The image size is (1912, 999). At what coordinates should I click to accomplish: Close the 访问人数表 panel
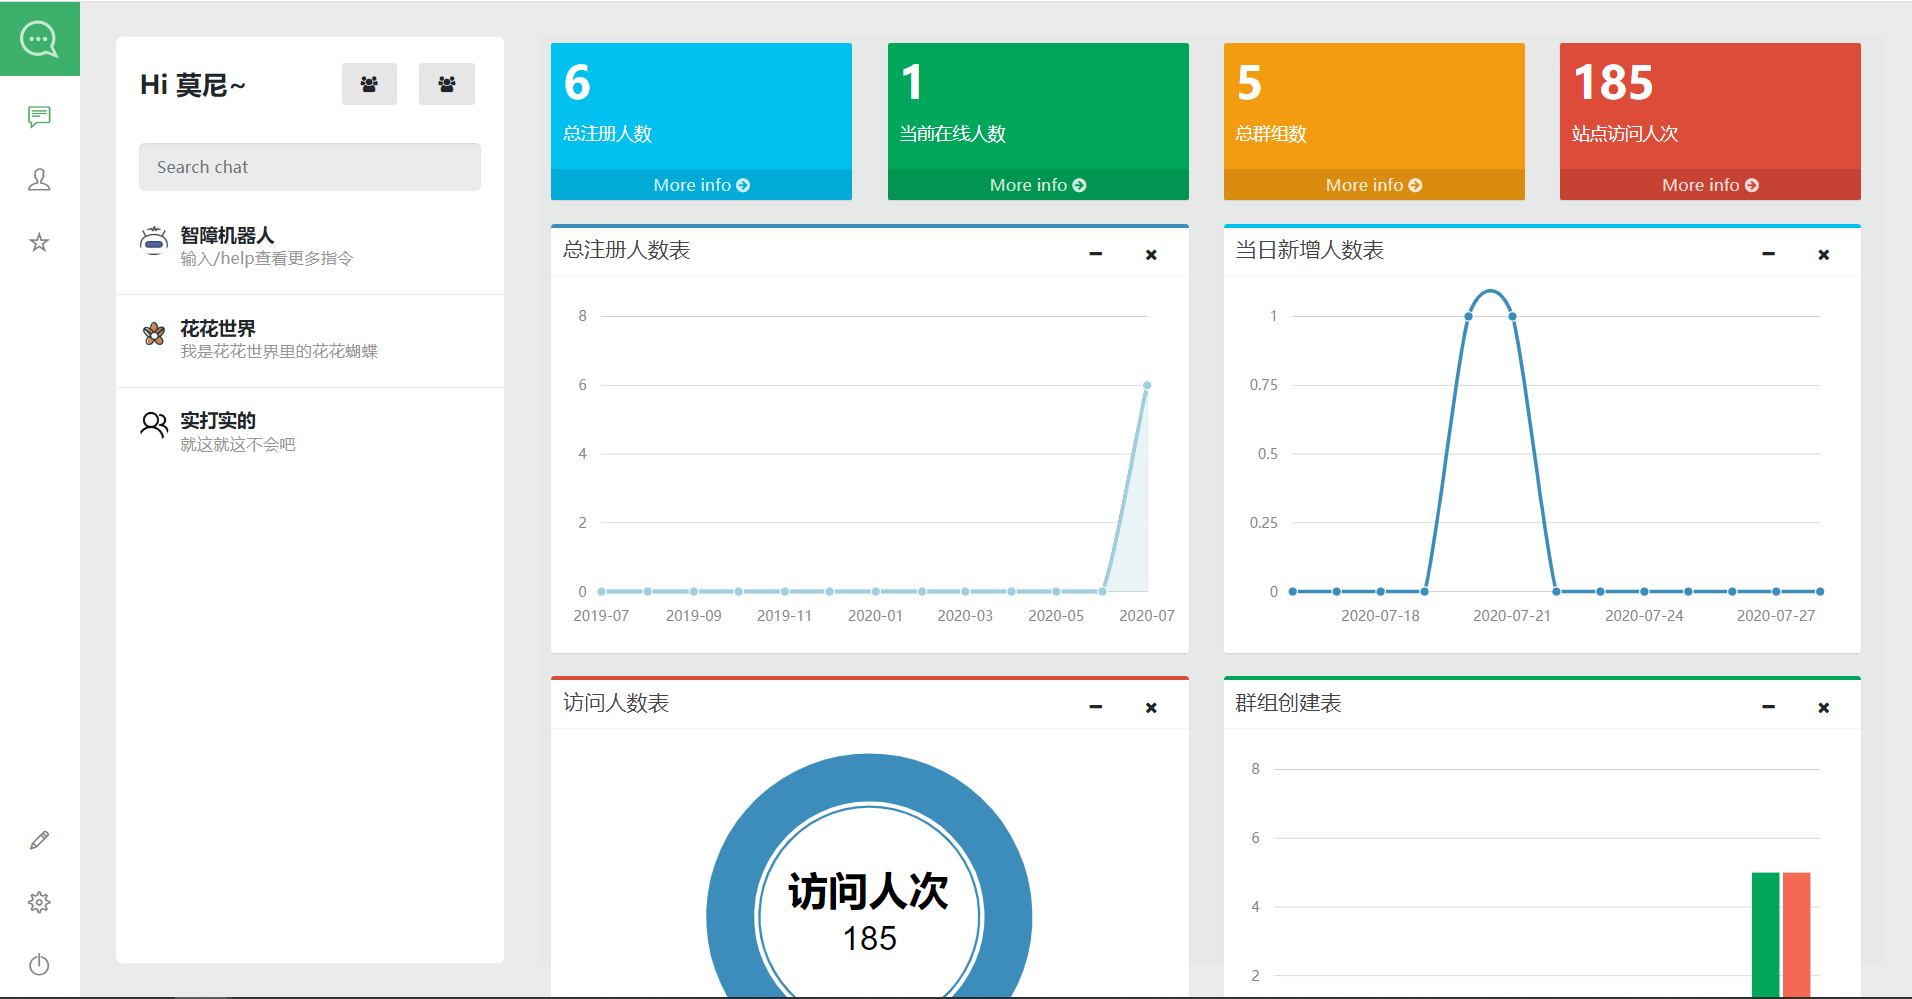pos(1151,708)
